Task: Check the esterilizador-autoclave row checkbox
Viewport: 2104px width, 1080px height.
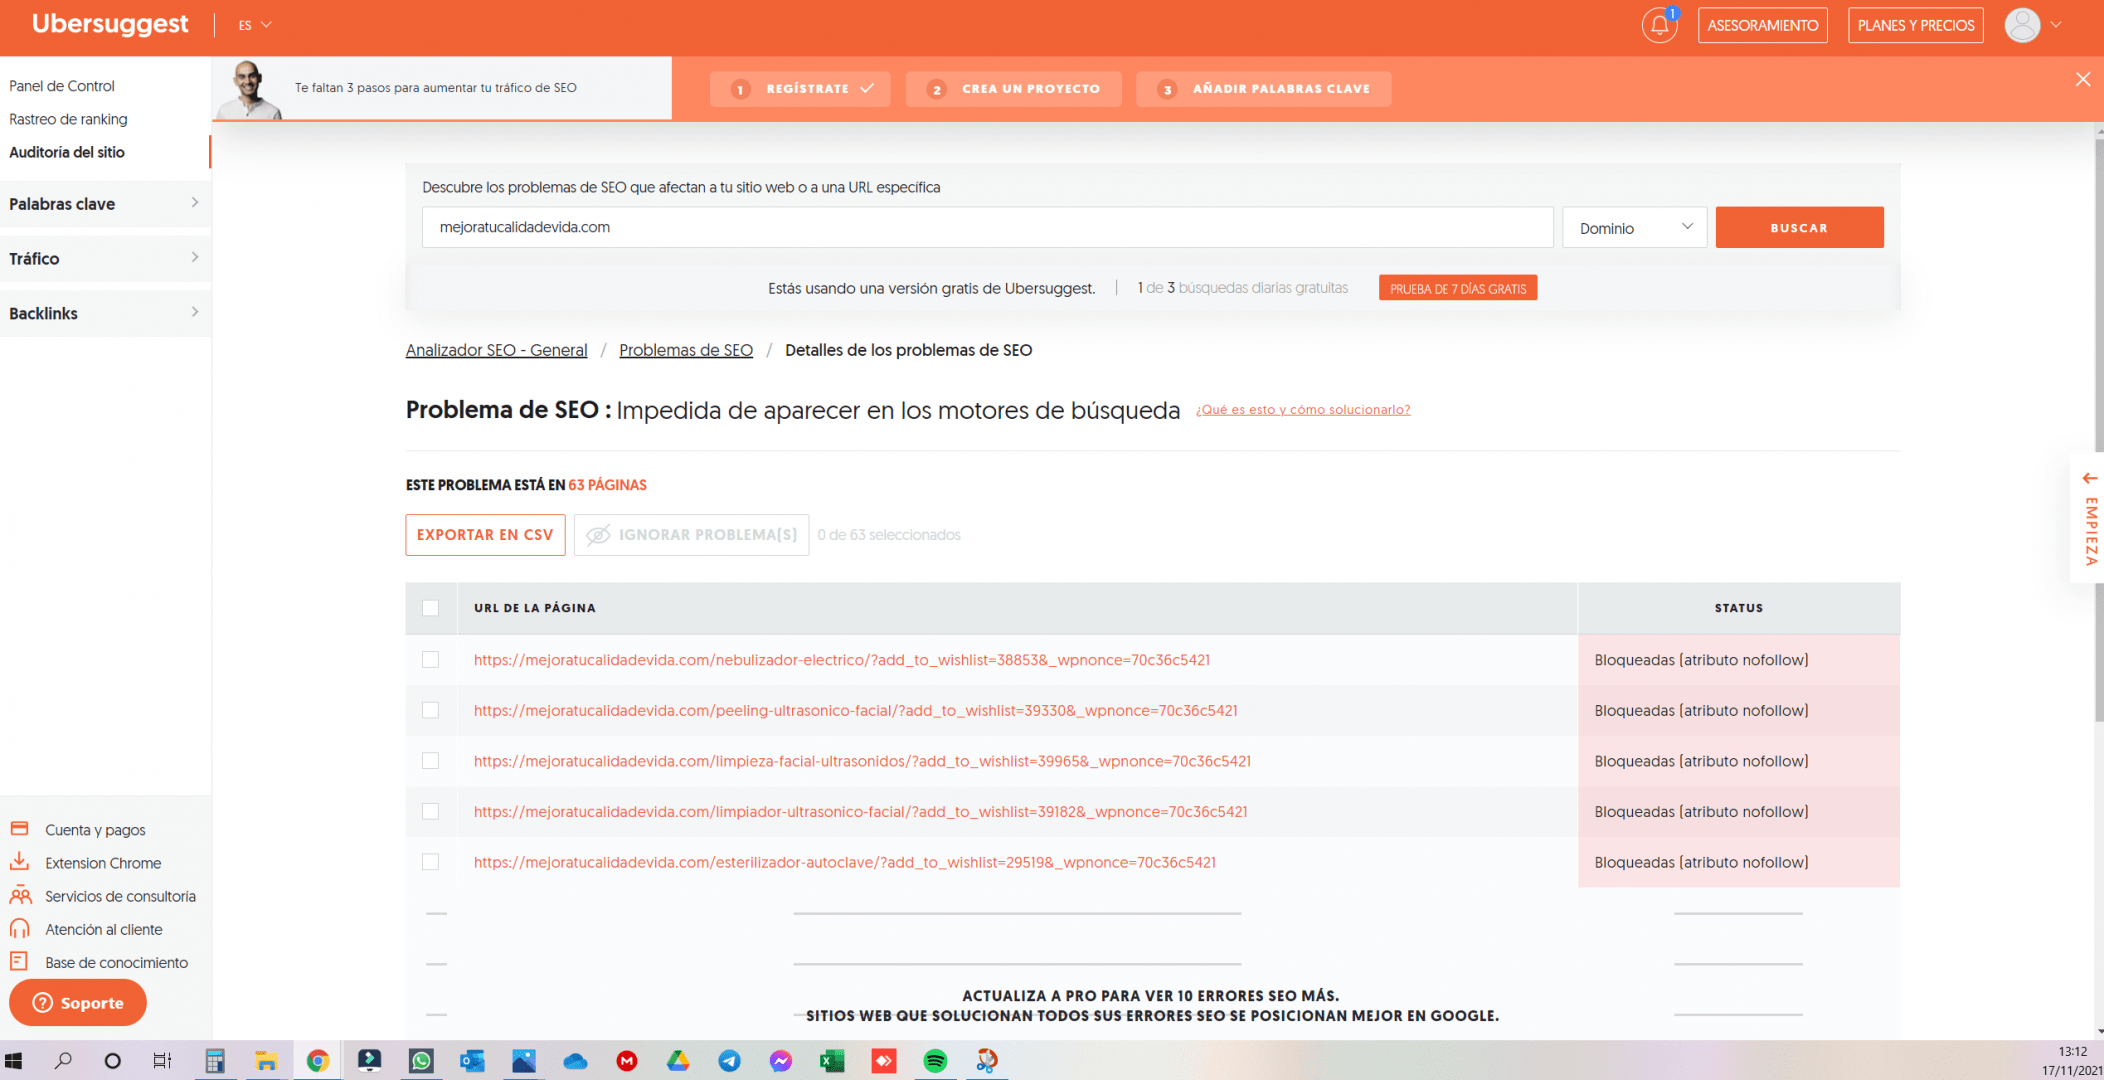Action: [x=431, y=862]
